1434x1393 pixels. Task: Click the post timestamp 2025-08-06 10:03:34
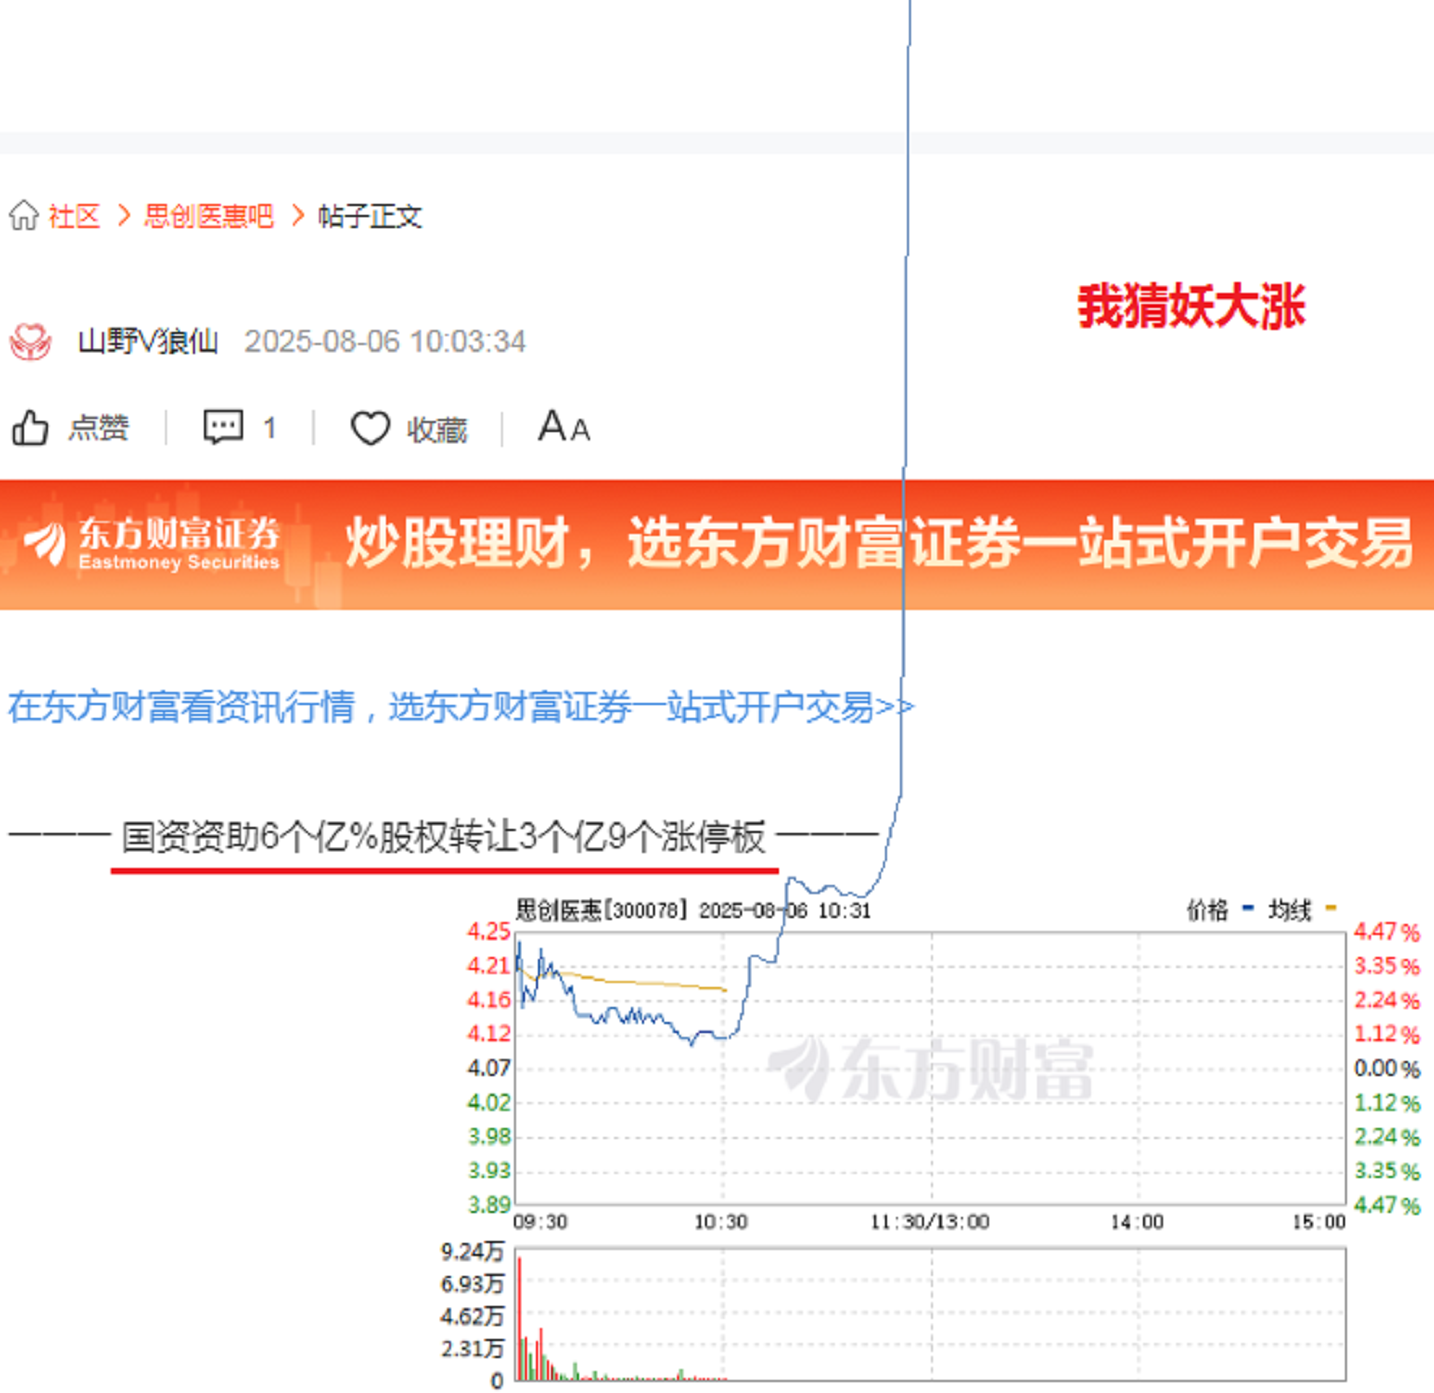(385, 341)
